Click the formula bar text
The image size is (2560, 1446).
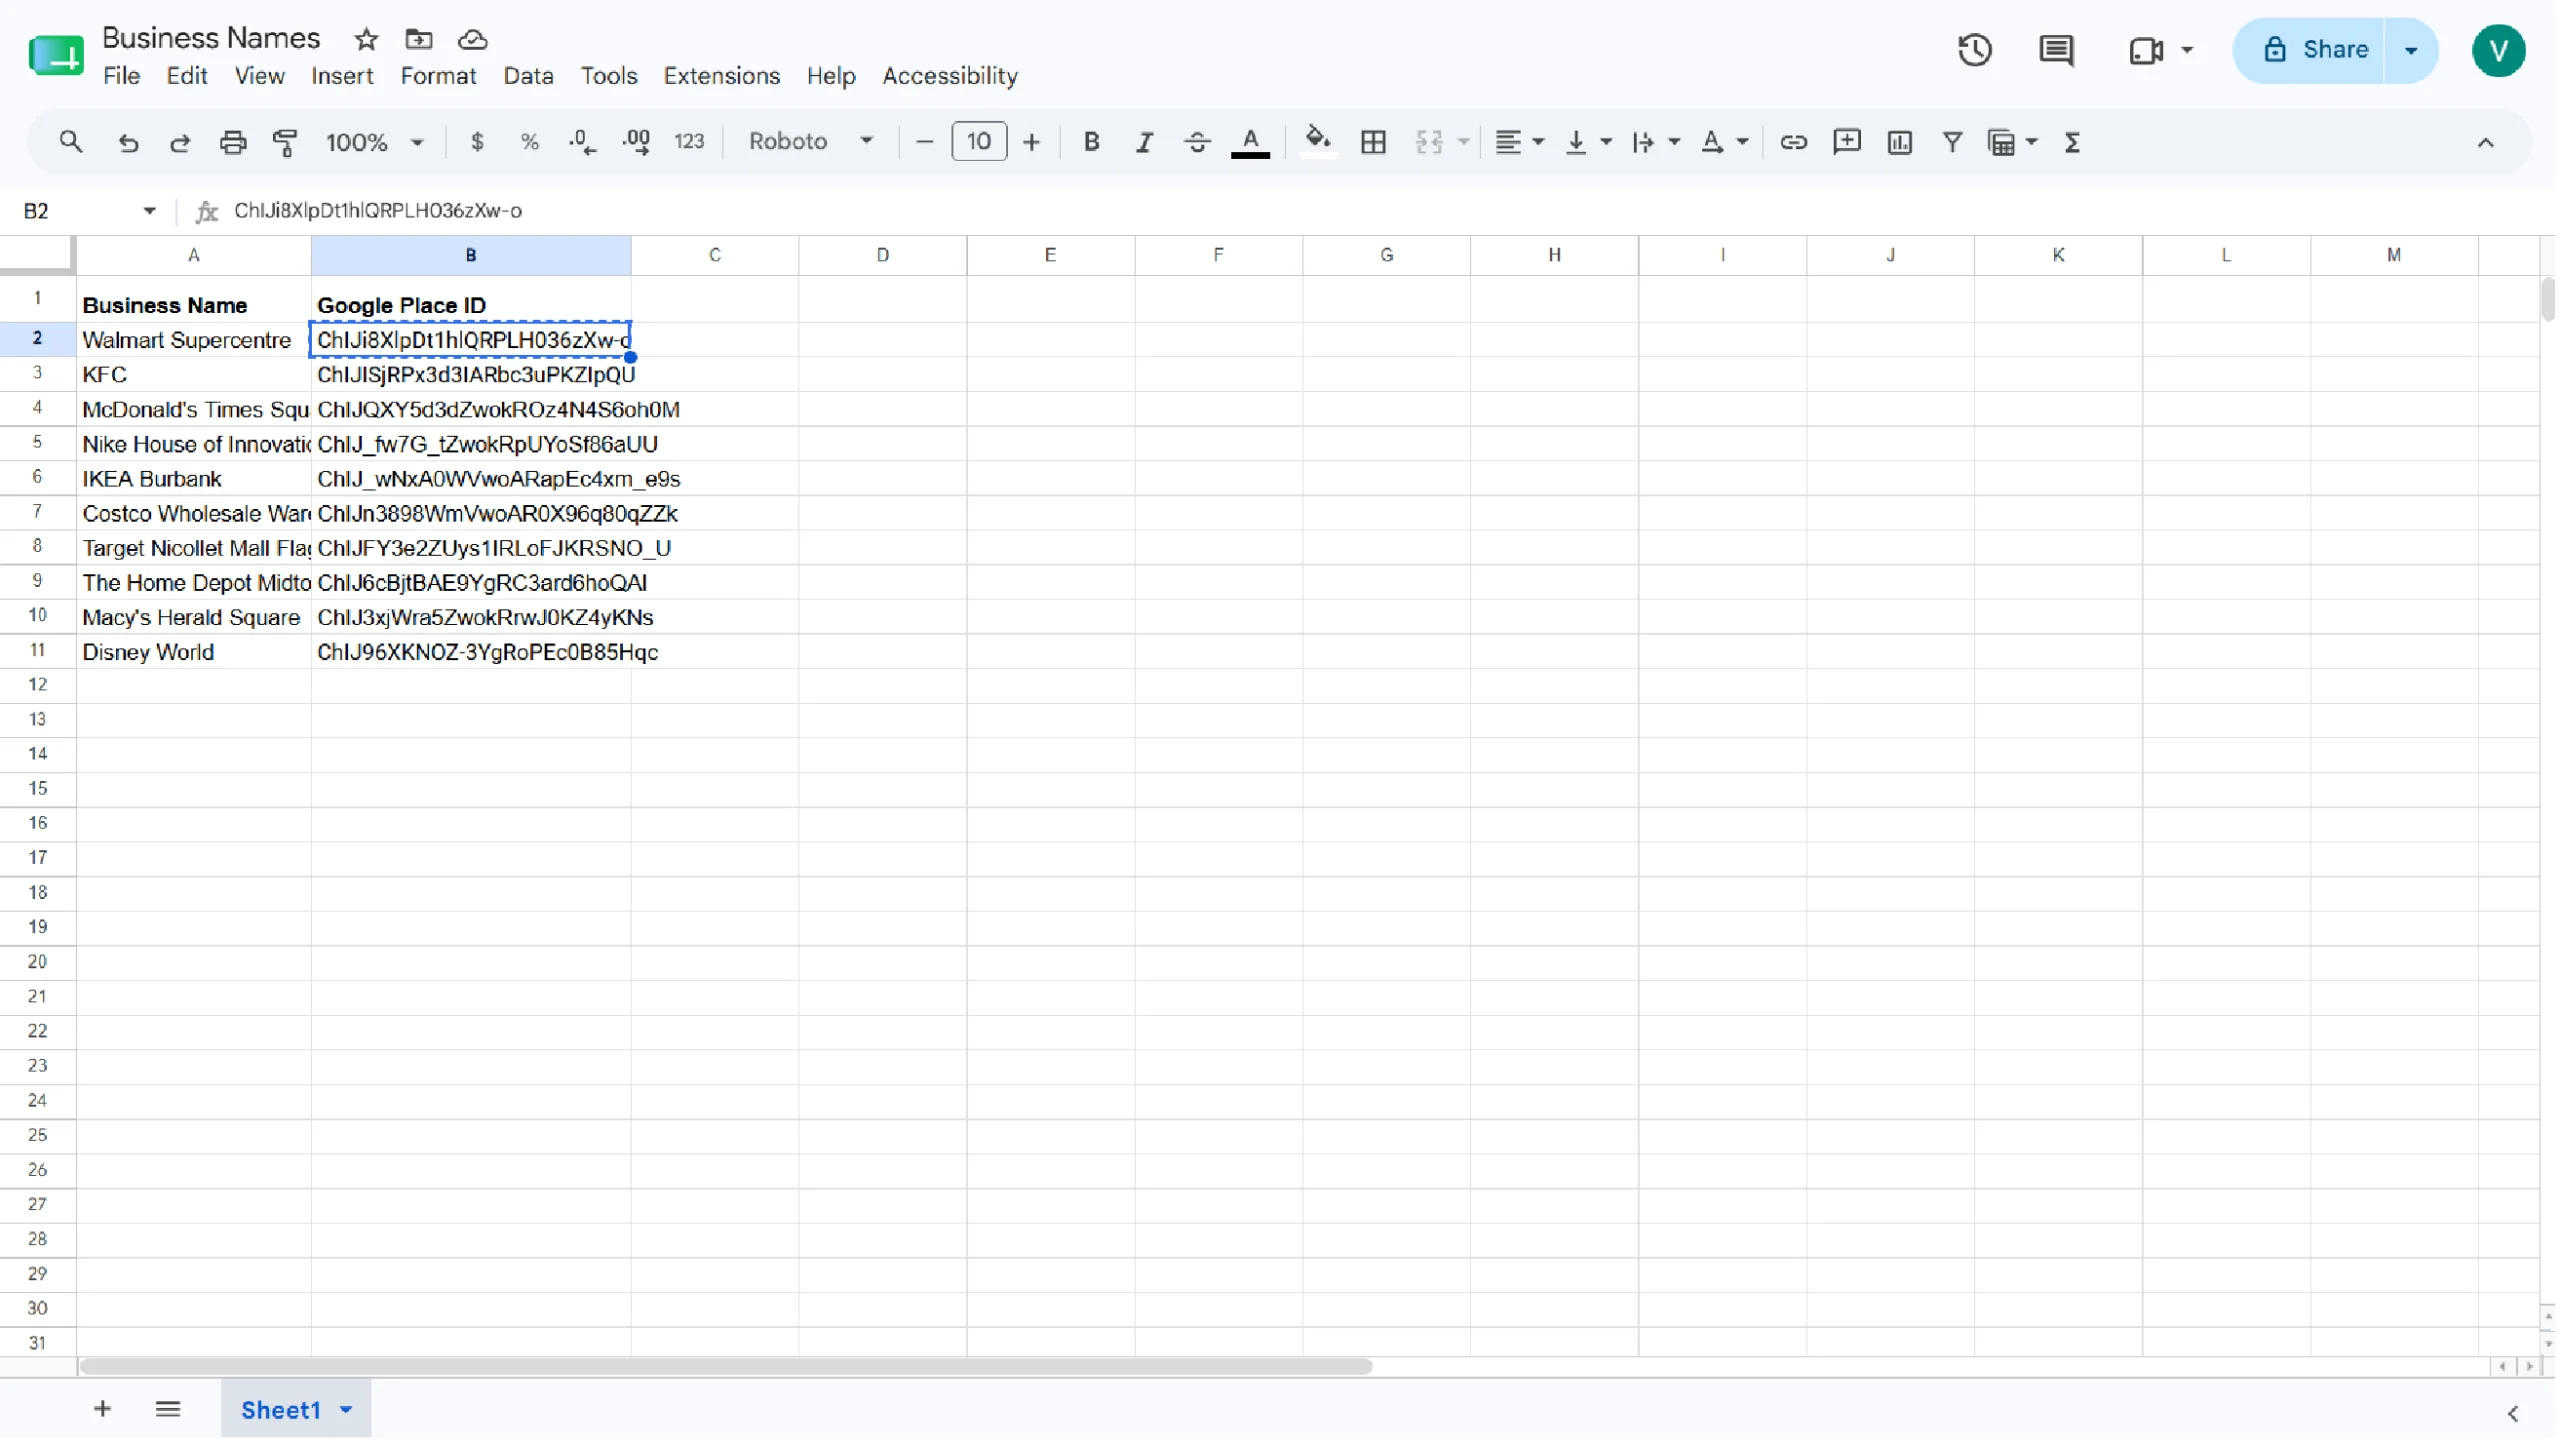pos(378,211)
